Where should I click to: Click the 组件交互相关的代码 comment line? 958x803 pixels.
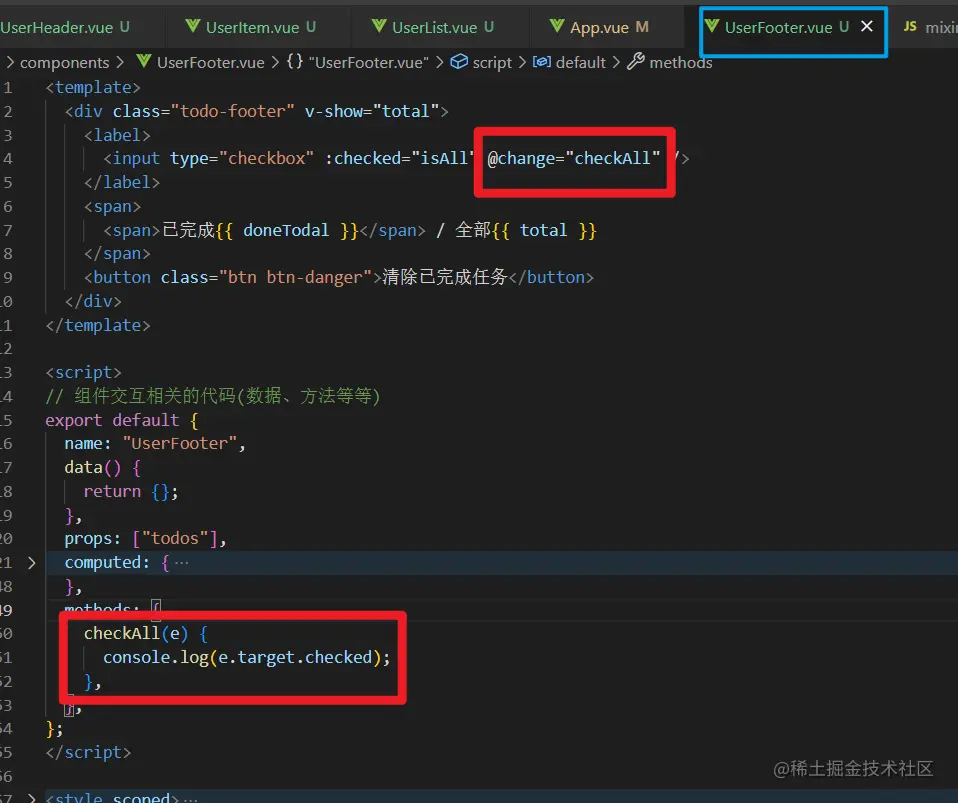tap(213, 396)
